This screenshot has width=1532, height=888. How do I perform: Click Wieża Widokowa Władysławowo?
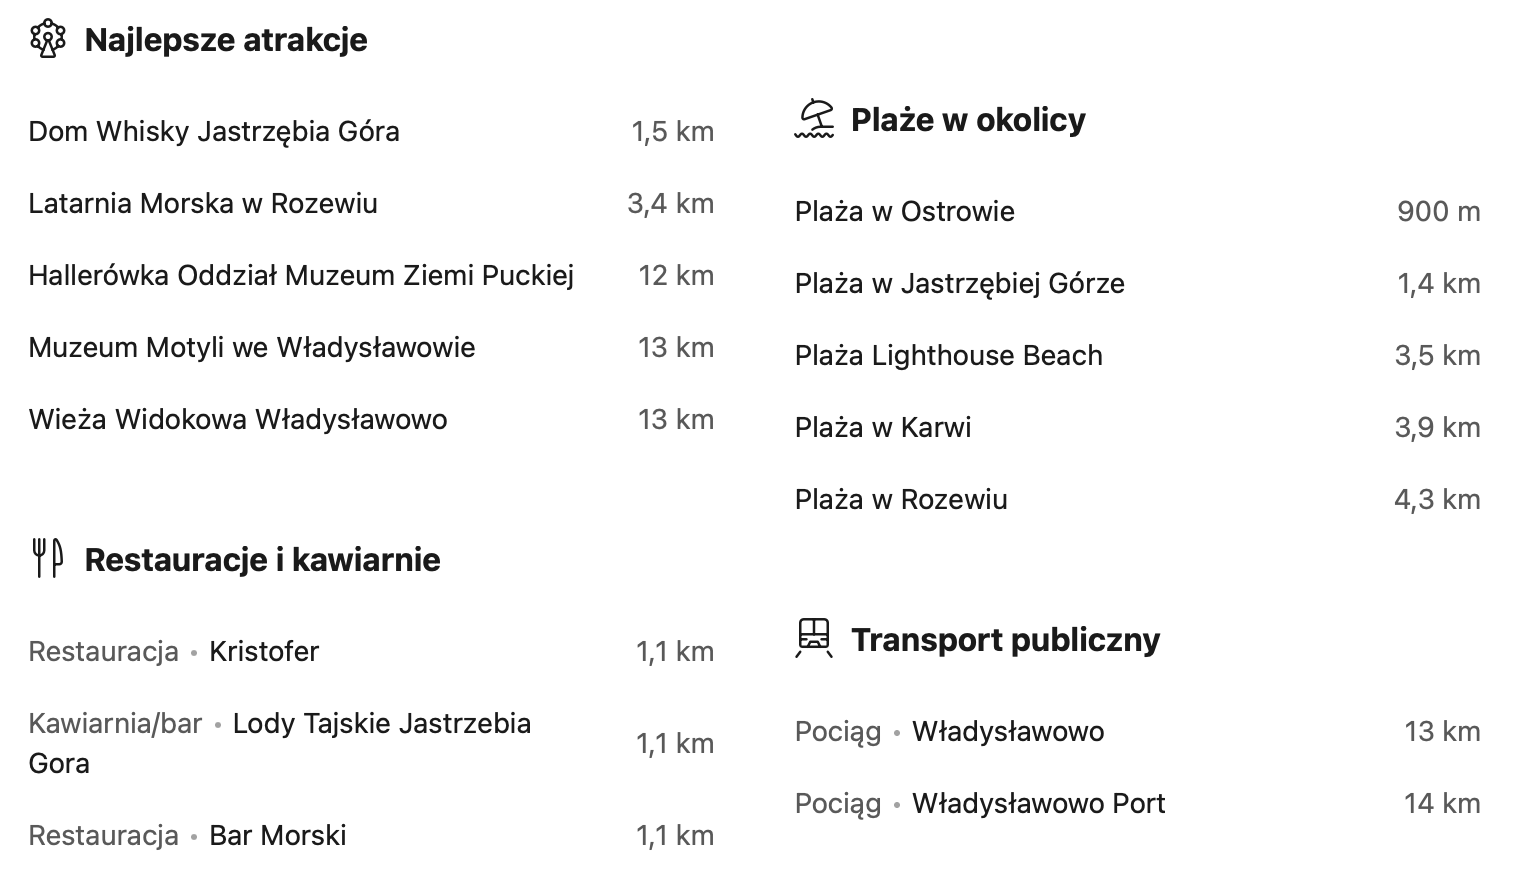pyautogui.click(x=371, y=419)
